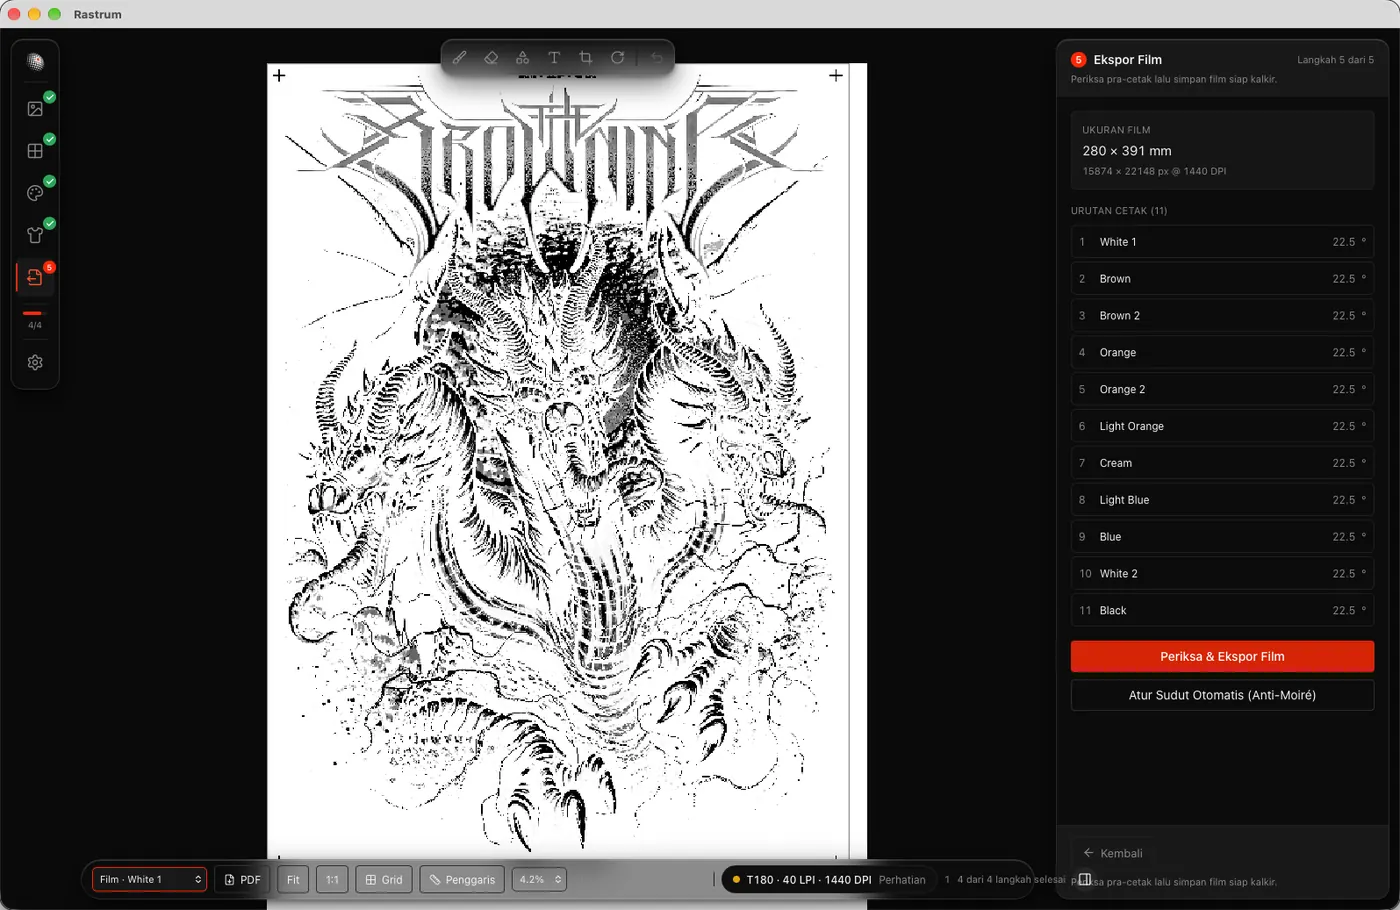Click Atur Sudut Otomatis (Anti-Moiré)
Screen dimensions: 1400x910
point(1222,695)
